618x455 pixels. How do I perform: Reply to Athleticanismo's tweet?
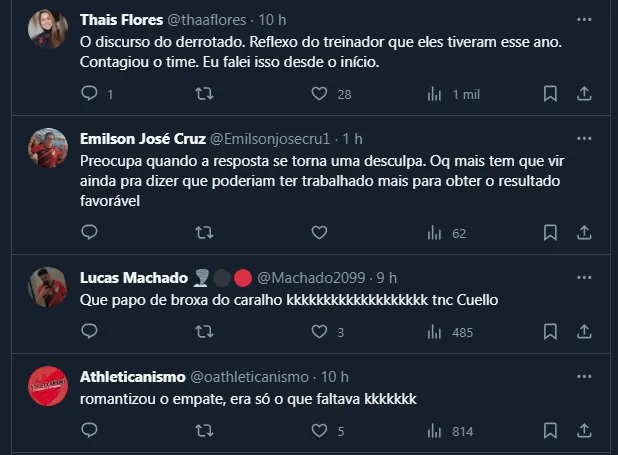point(89,431)
